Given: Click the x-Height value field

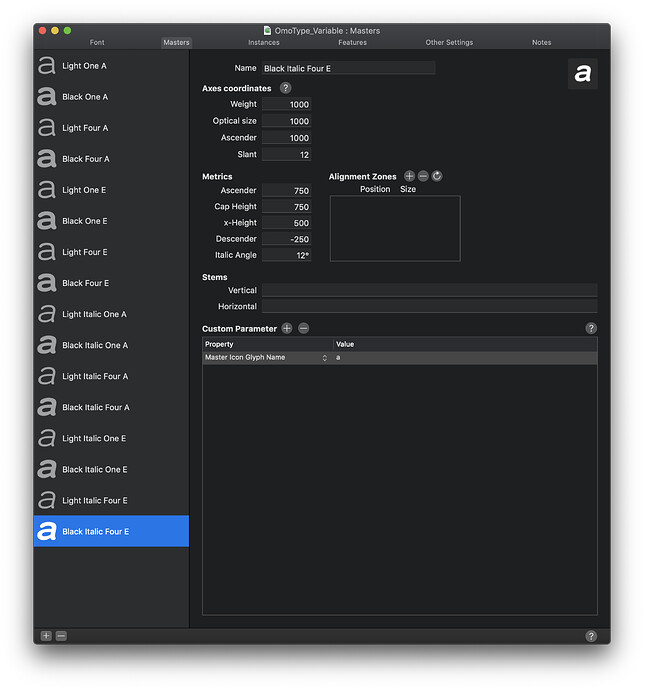Looking at the screenshot, I should (286, 223).
